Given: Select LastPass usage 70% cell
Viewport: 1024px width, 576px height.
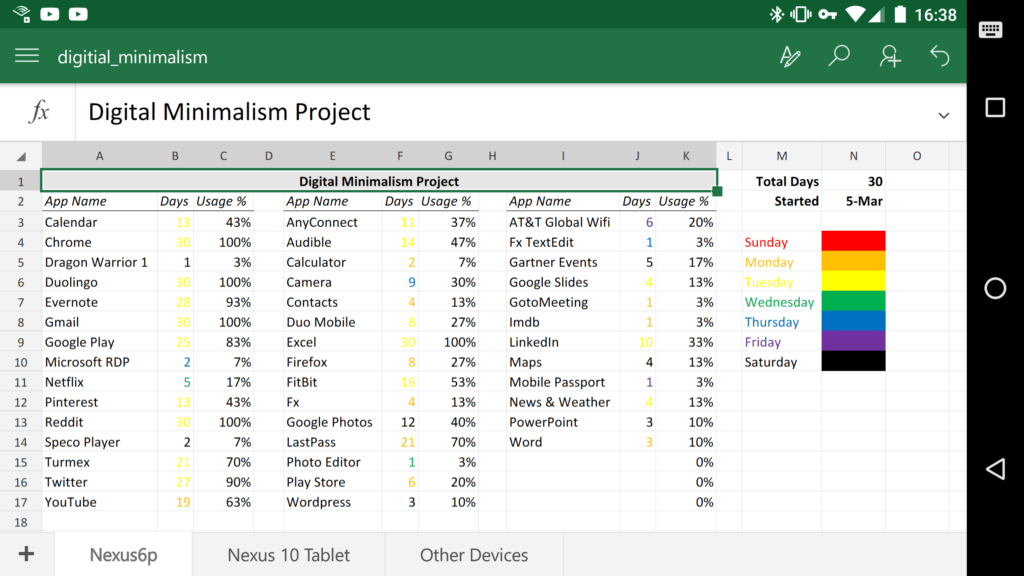Looking at the screenshot, I should [448, 442].
